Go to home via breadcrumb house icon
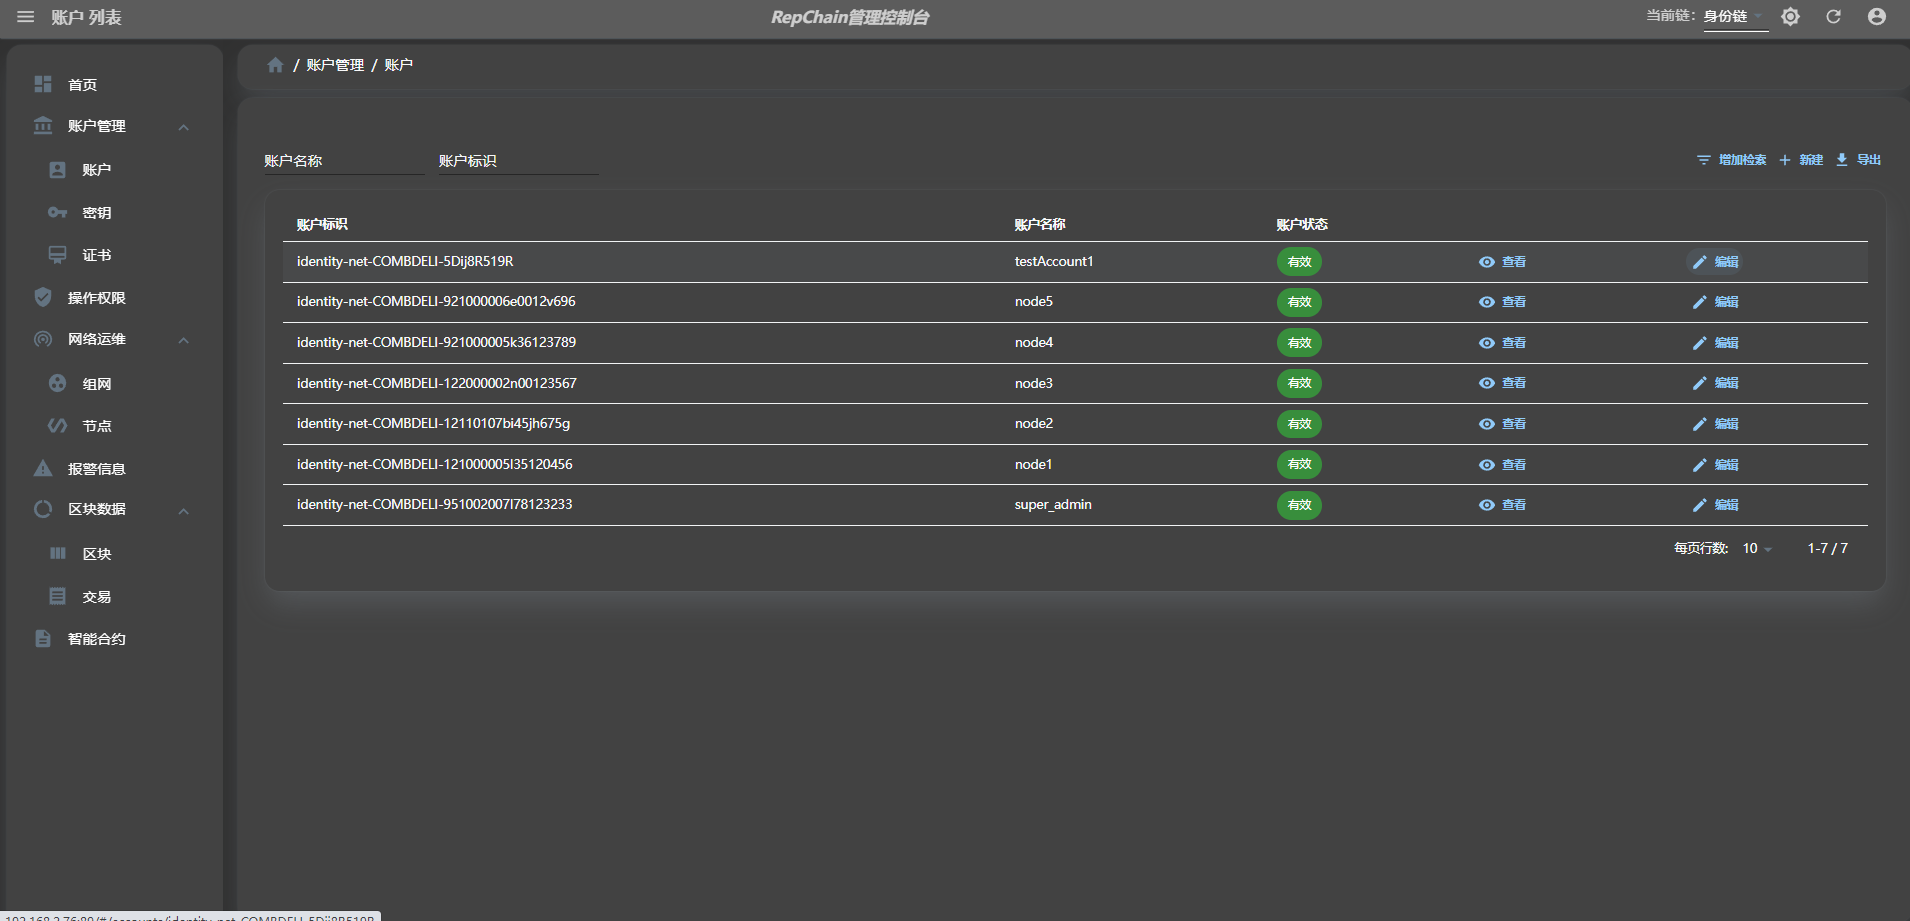The height and width of the screenshot is (921, 1910). pyautogui.click(x=275, y=65)
